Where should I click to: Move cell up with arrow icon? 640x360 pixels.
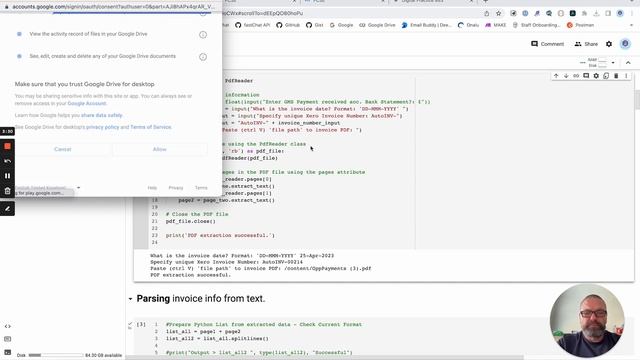pyautogui.click(x=556, y=76)
